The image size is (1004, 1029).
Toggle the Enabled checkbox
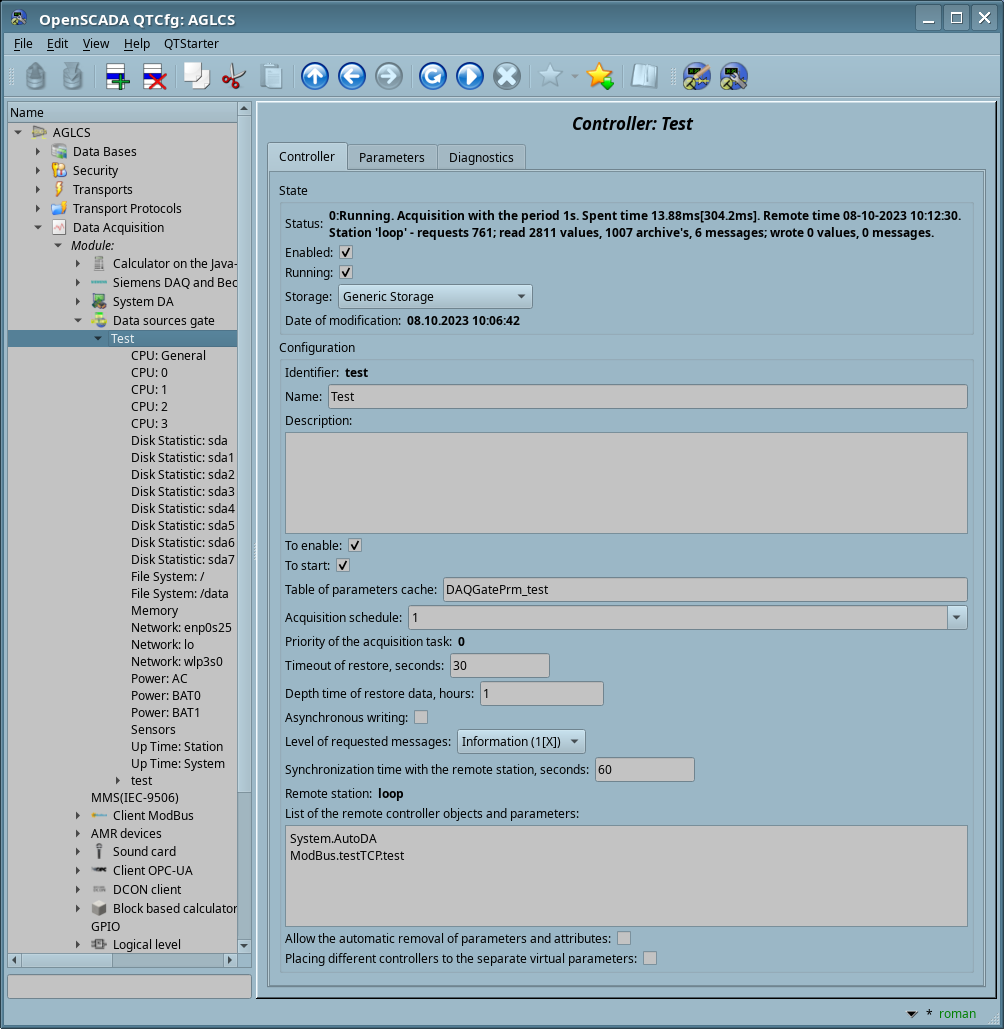point(346,253)
